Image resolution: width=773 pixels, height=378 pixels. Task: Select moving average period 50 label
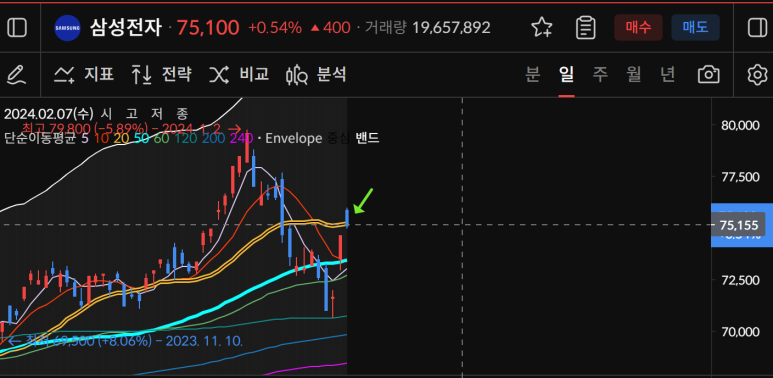(x=141, y=138)
